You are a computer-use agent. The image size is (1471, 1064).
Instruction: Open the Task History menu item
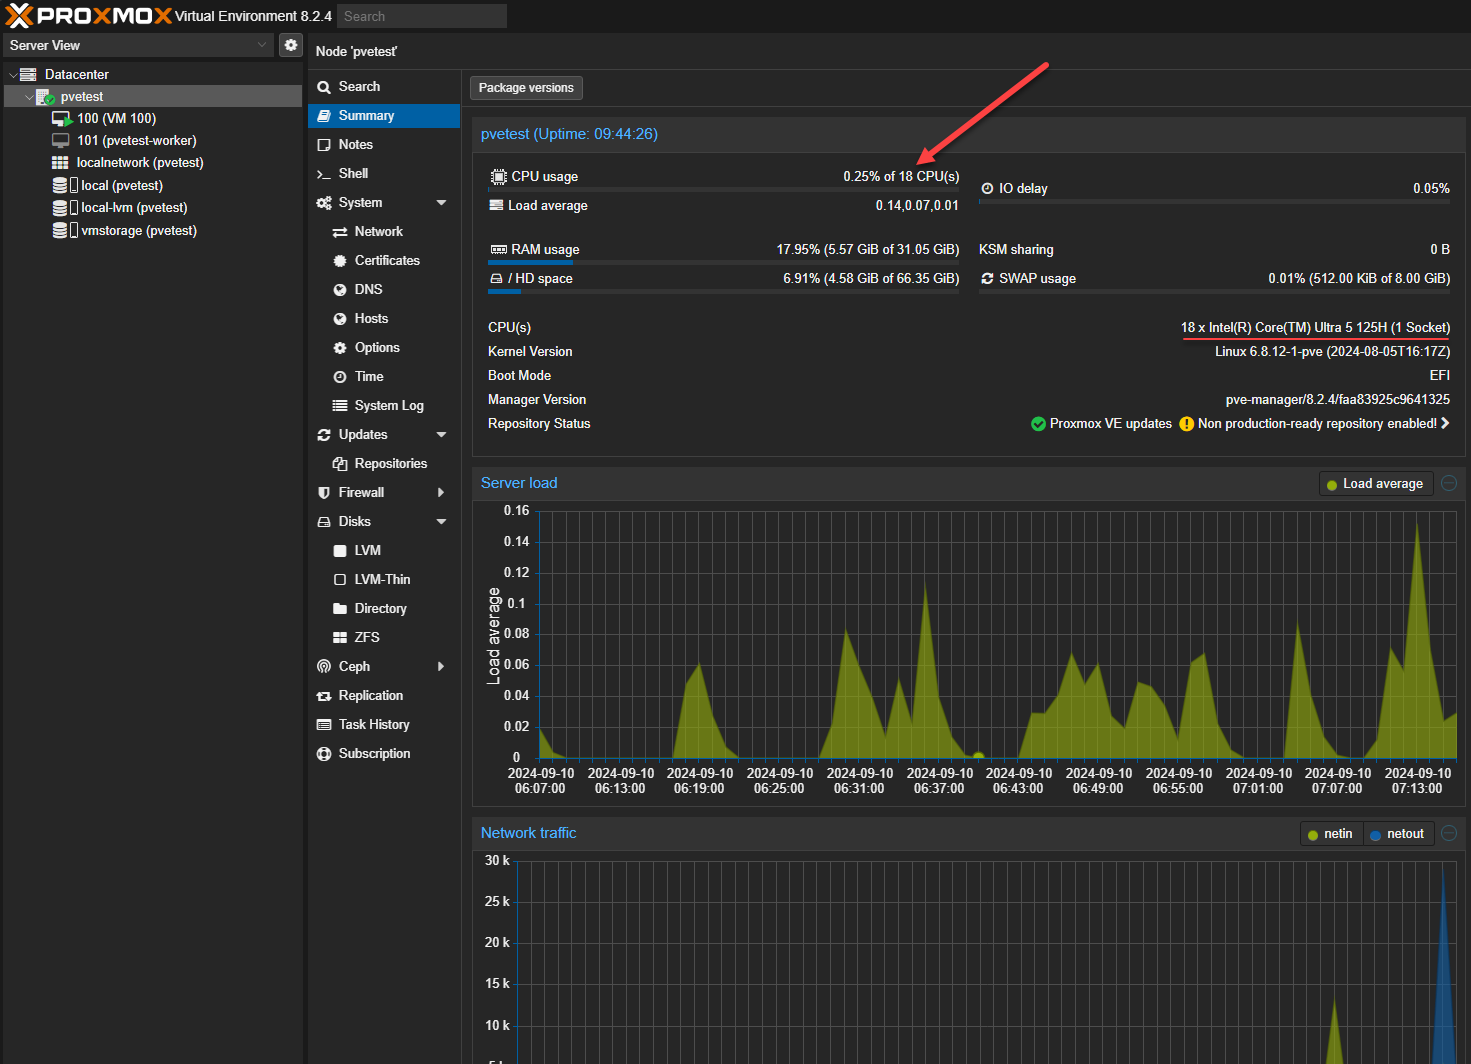[x=374, y=725]
